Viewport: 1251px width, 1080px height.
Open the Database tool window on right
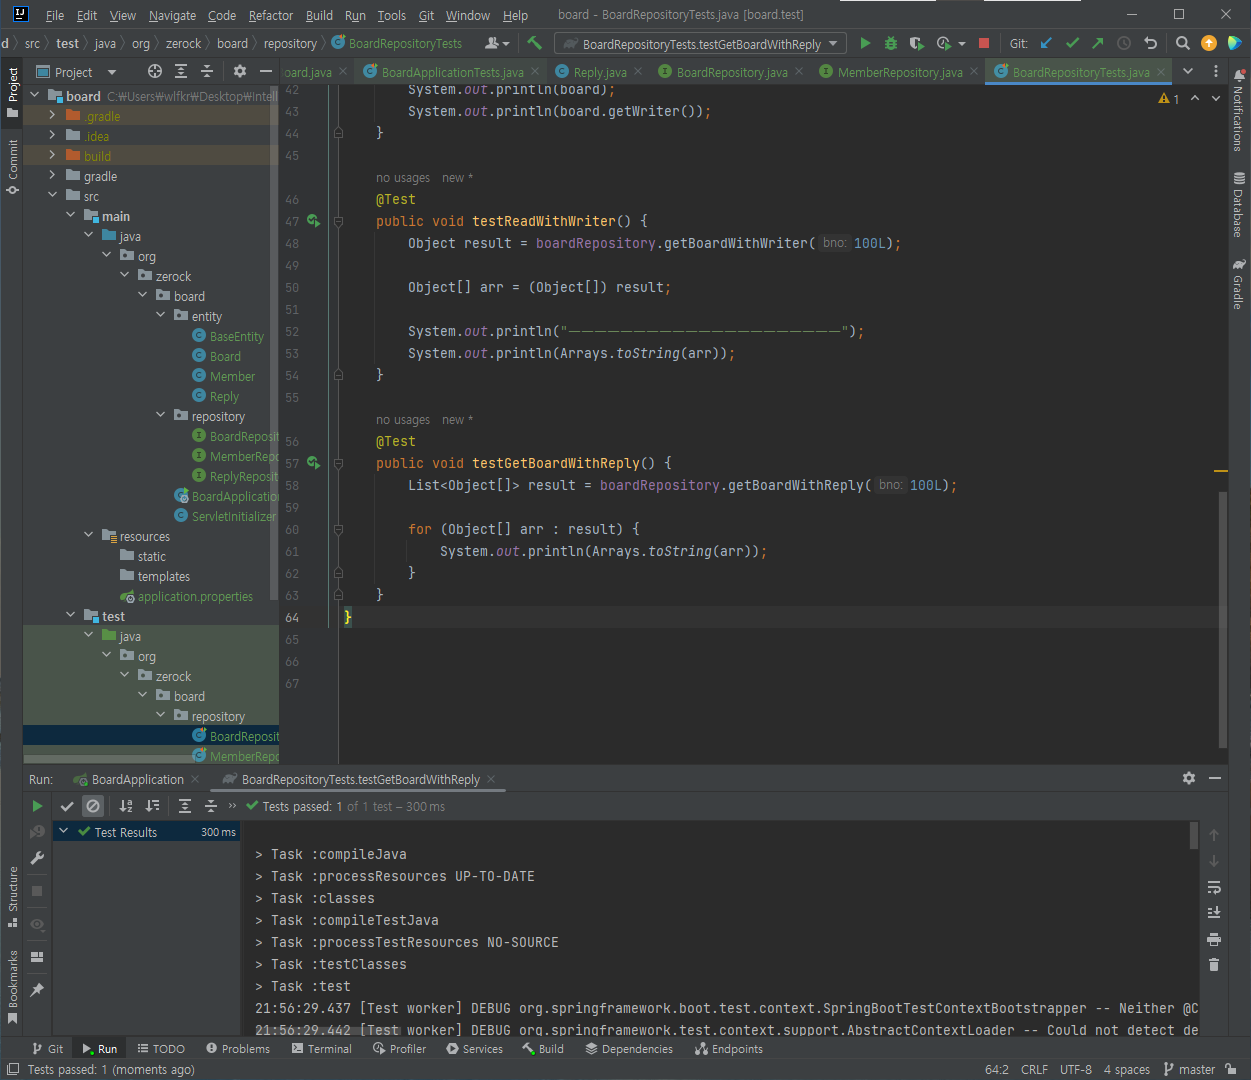pyautogui.click(x=1238, y=205)
